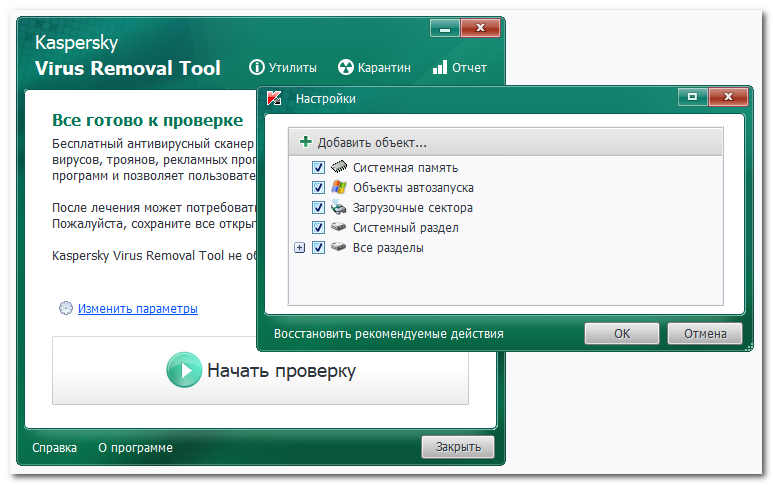
Task: Click the Windows flag icon for startup objects
Action: pyautogui.click(x=339, y=187)
